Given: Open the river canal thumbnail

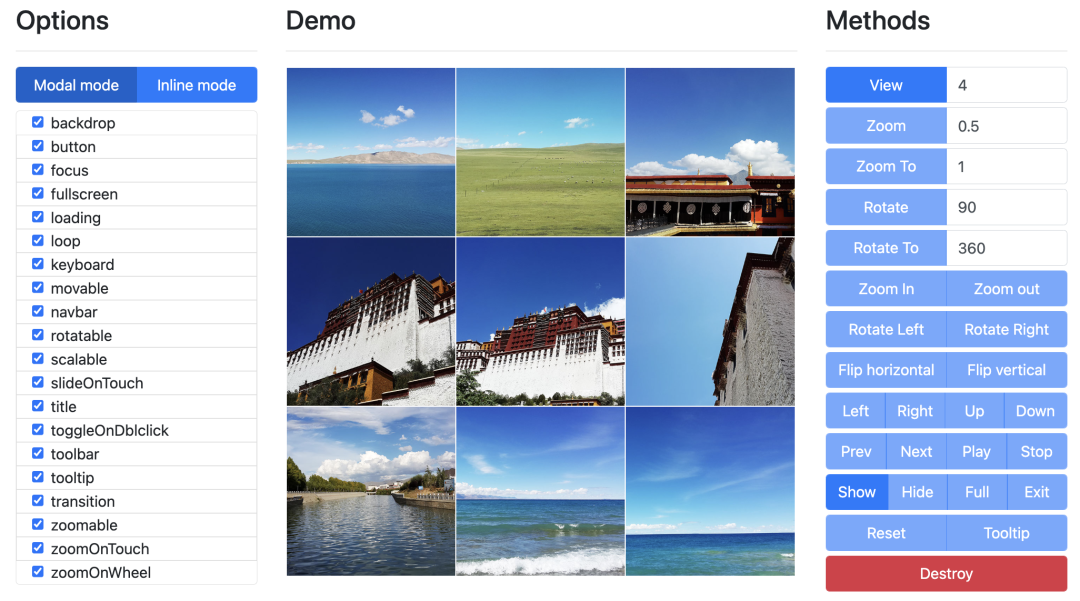Looking at the screenshot, I should pos(371,491).
